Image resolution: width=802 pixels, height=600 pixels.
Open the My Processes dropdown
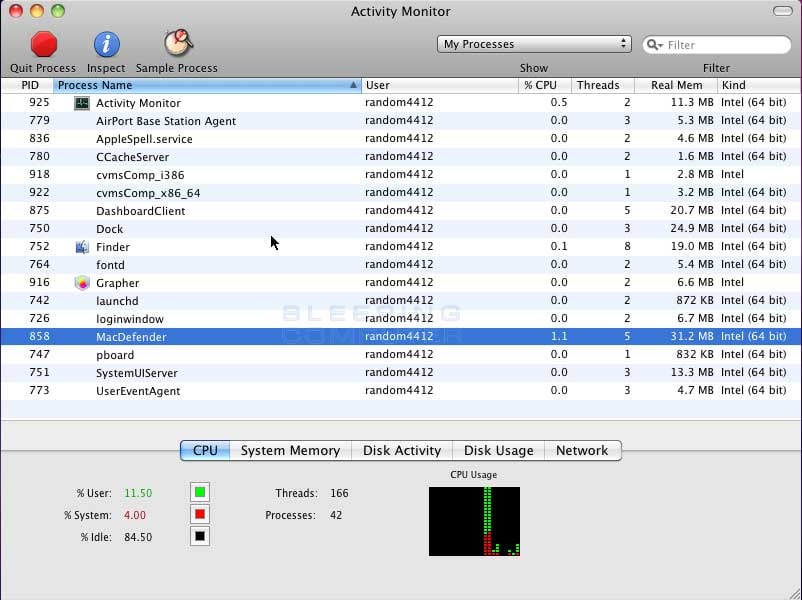[534, 44]
